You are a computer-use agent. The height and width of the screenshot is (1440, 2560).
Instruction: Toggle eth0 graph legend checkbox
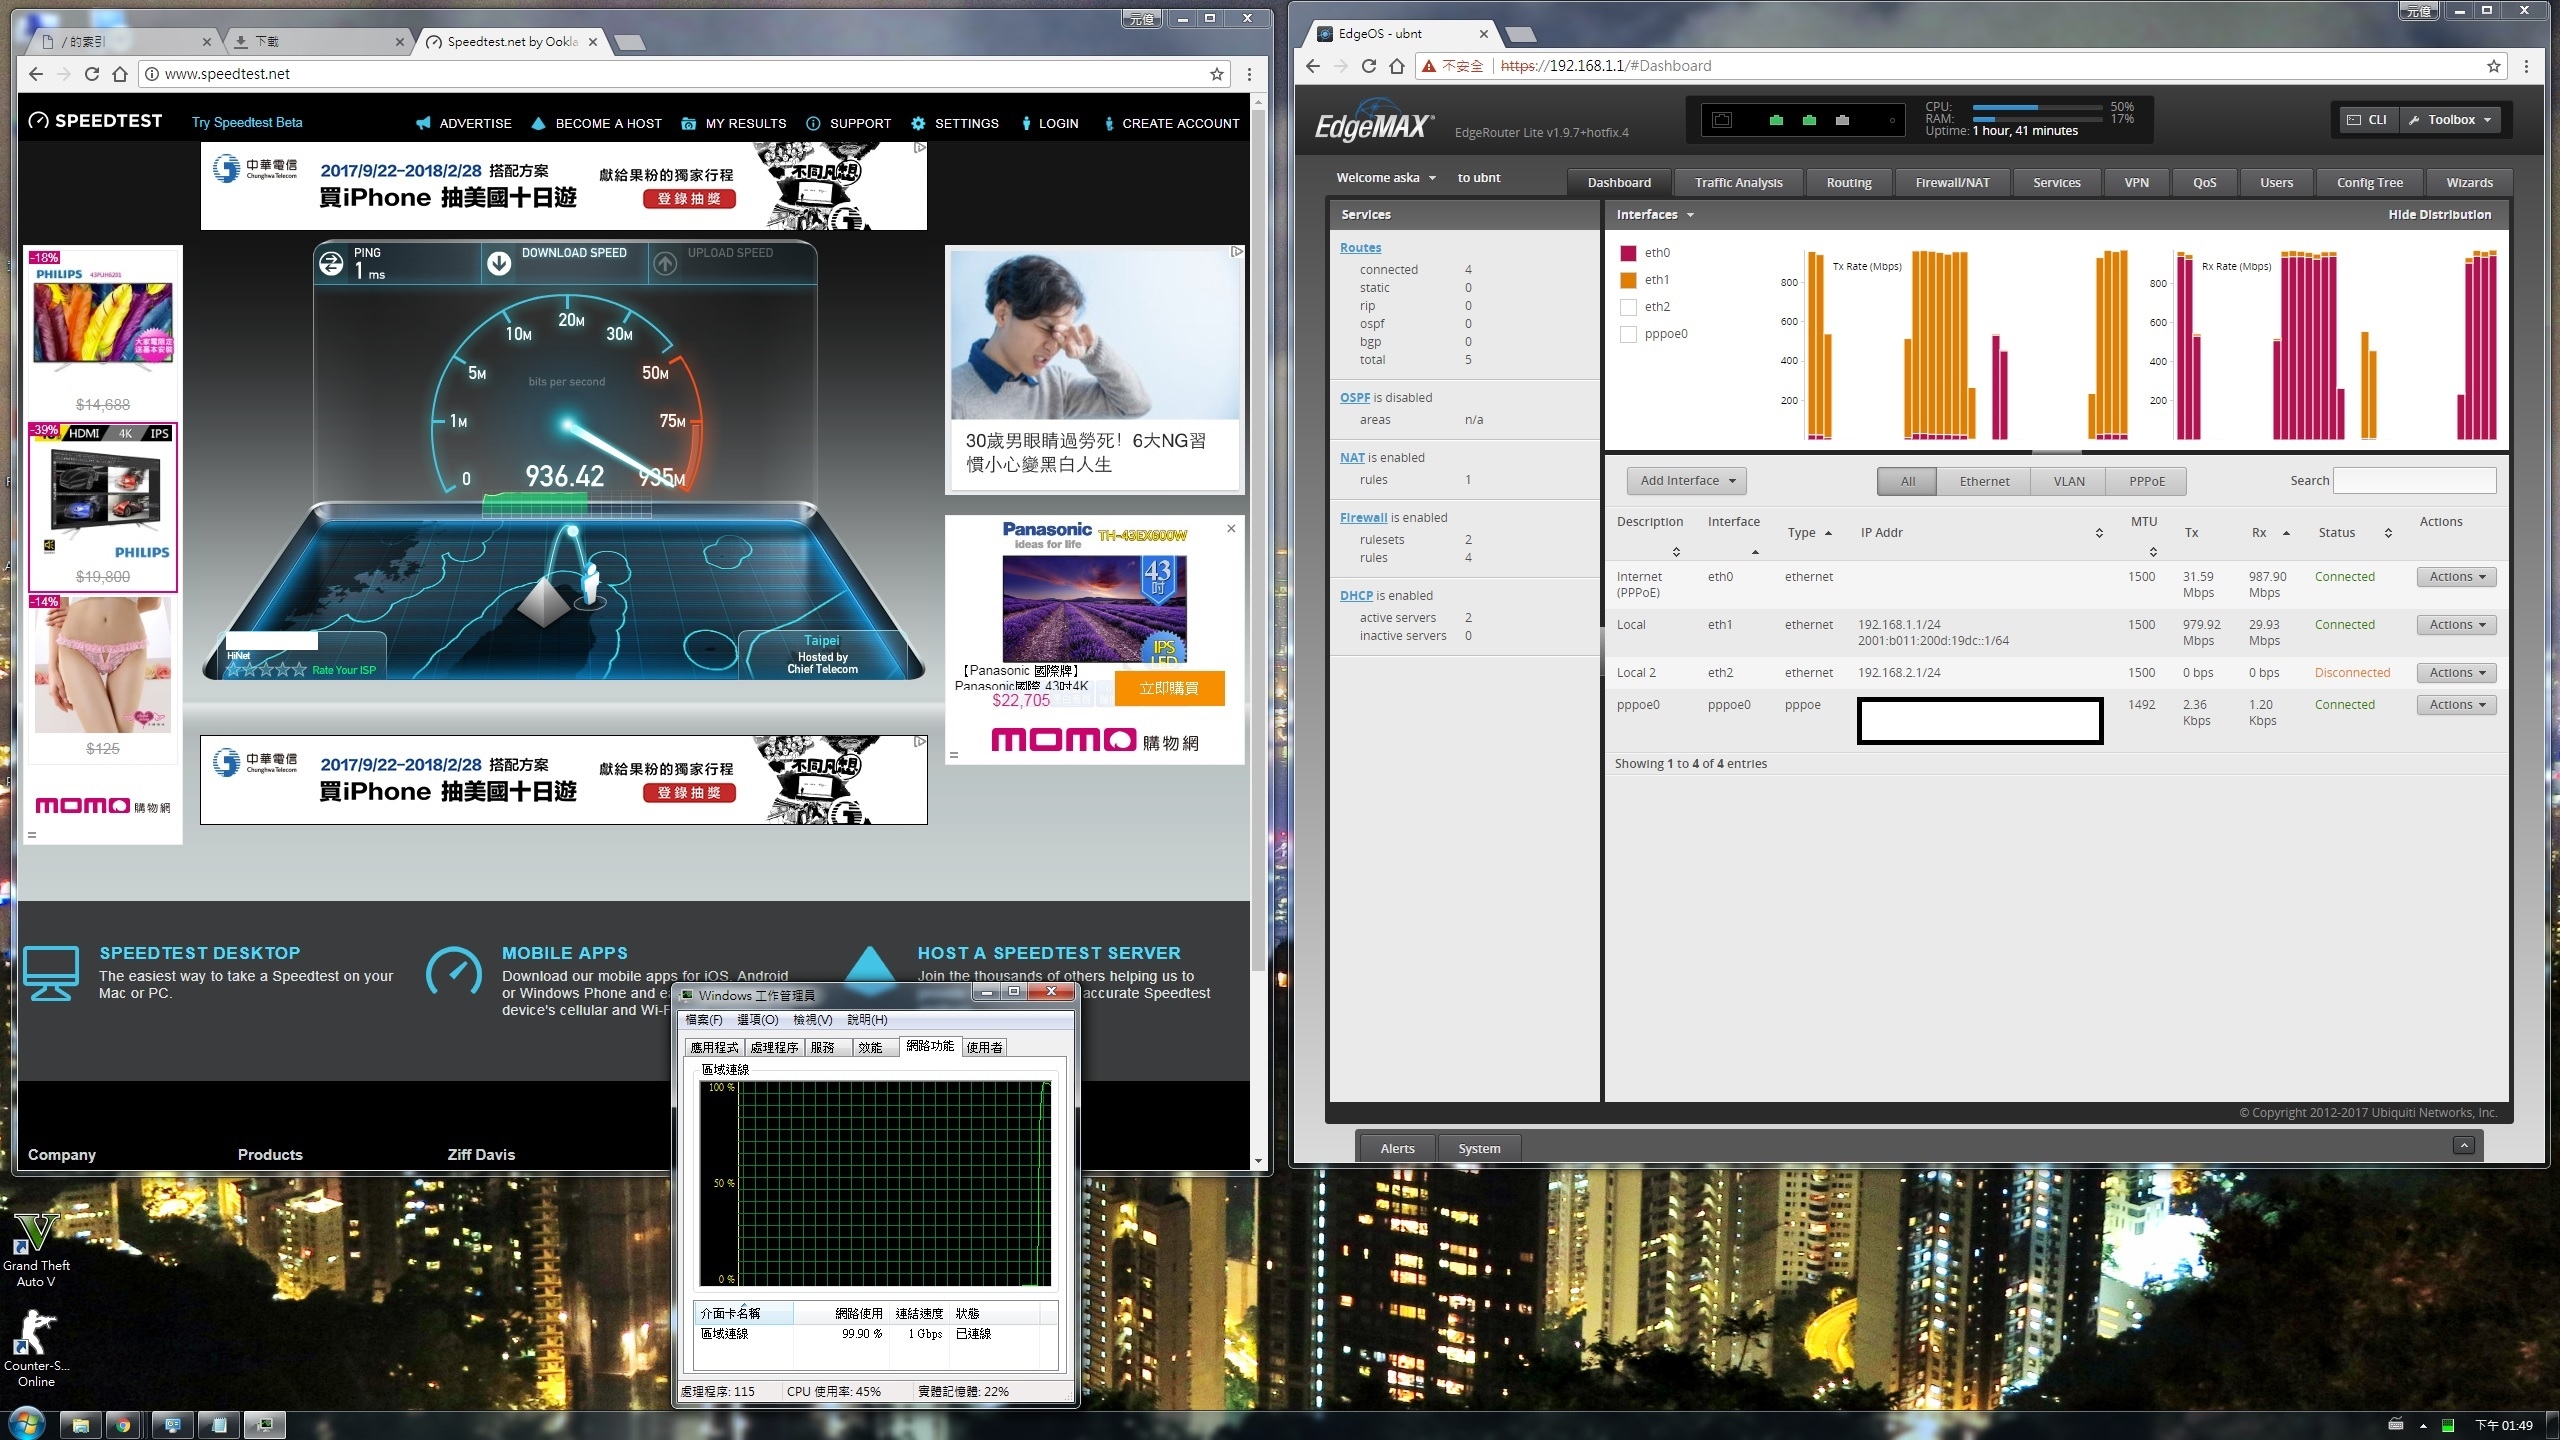[1628, 253]
